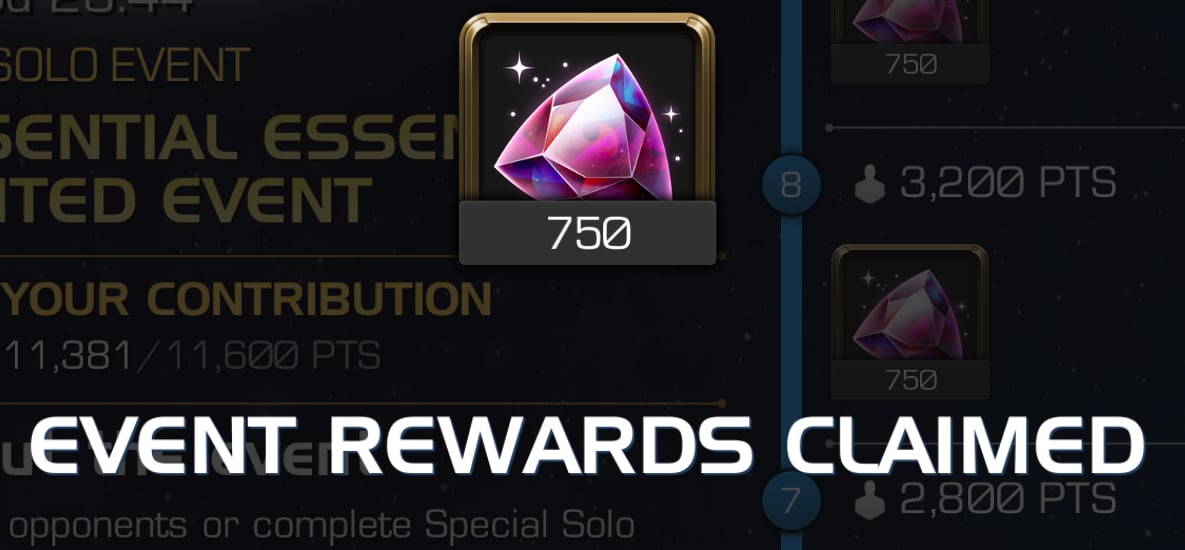Click the SOLO EVENT label

coord(125,65)
